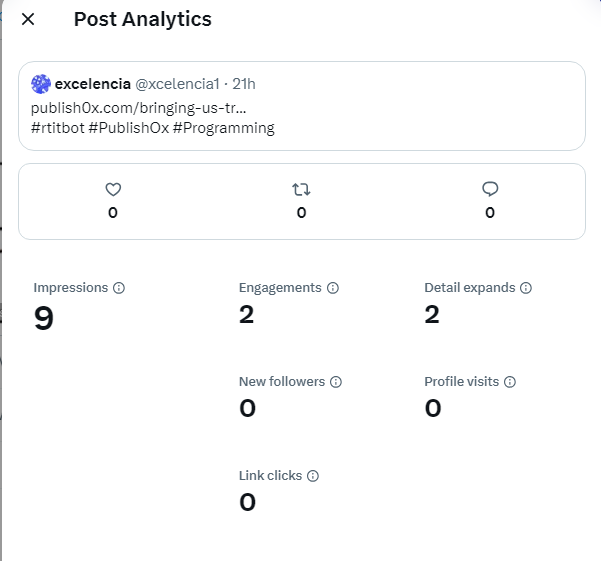Open the @xcelencia1 handle
Viewport: 601px width, 561px height.
[x=177, y=84]
